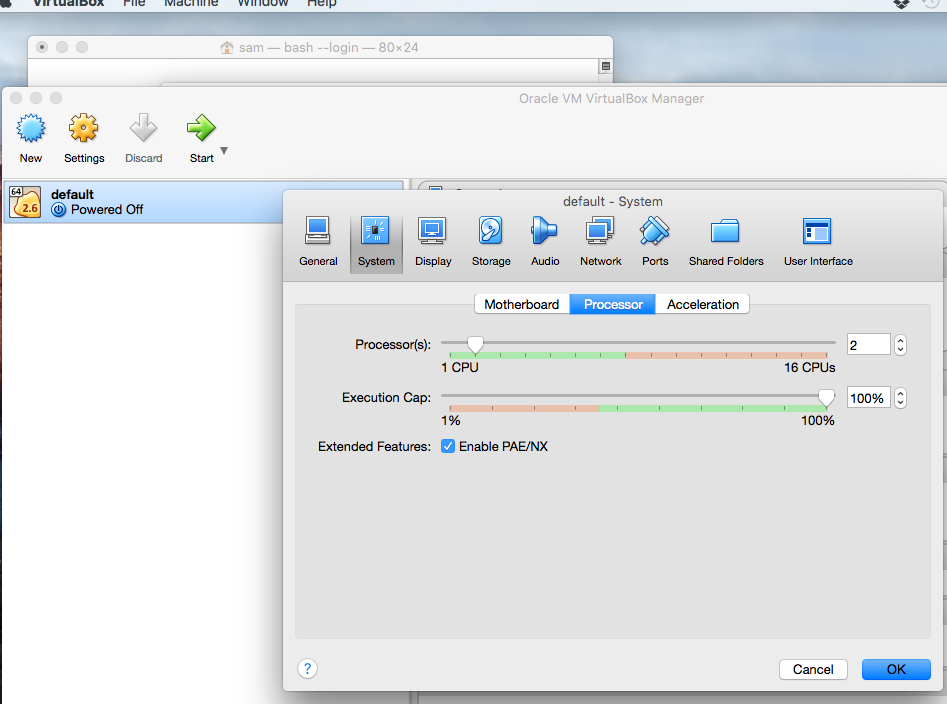
Task: Click the 'default - System' dialog title
Action: [x=612, y=201]
